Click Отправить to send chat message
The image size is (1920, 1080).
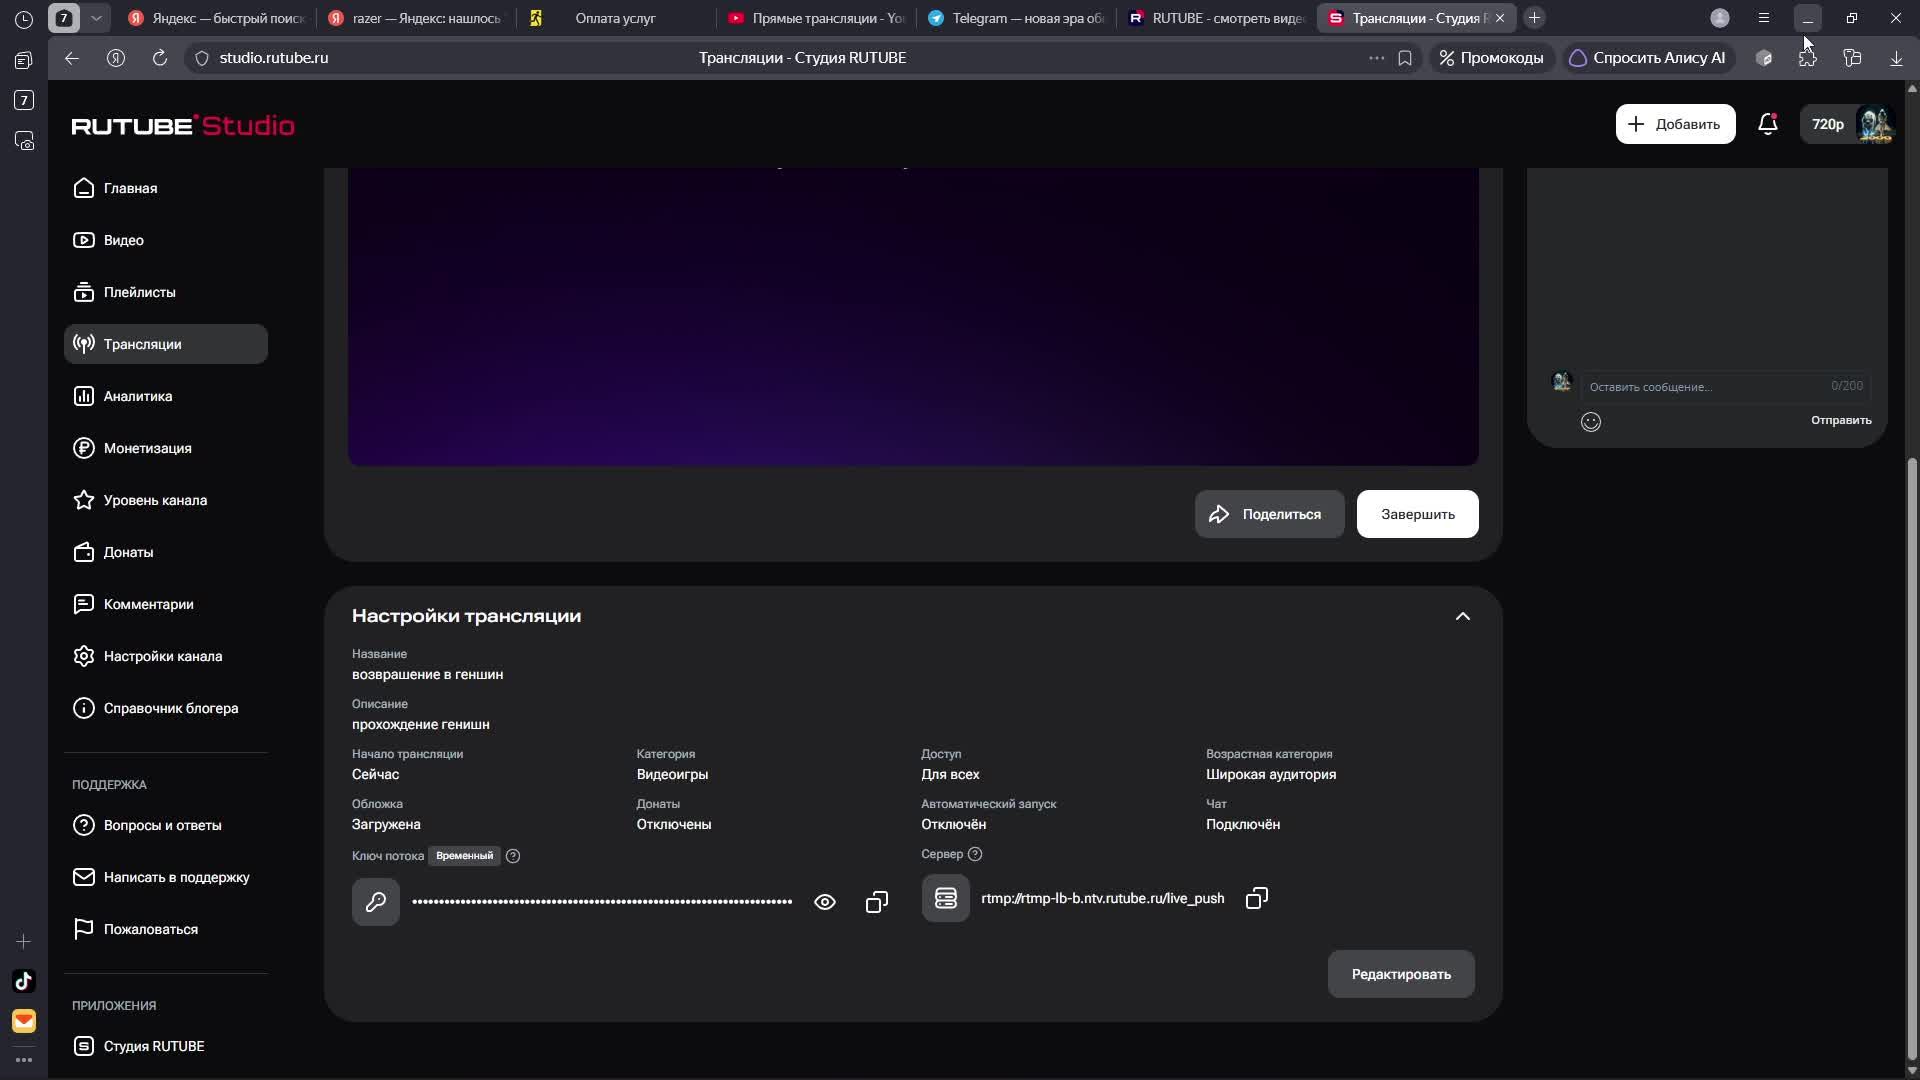pyautogui.click(x=1841, y=420)
